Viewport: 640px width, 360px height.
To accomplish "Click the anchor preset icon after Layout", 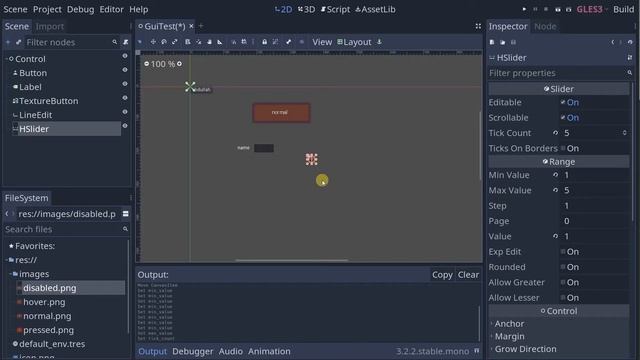I will (x=380, y=42).
